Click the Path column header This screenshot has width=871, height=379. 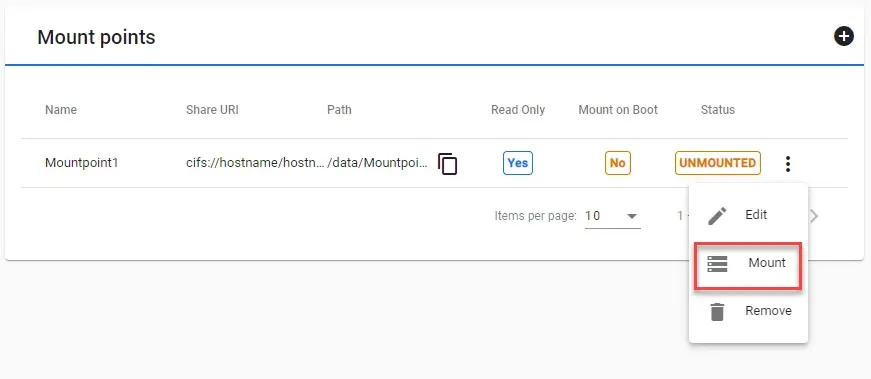point(339,109)
